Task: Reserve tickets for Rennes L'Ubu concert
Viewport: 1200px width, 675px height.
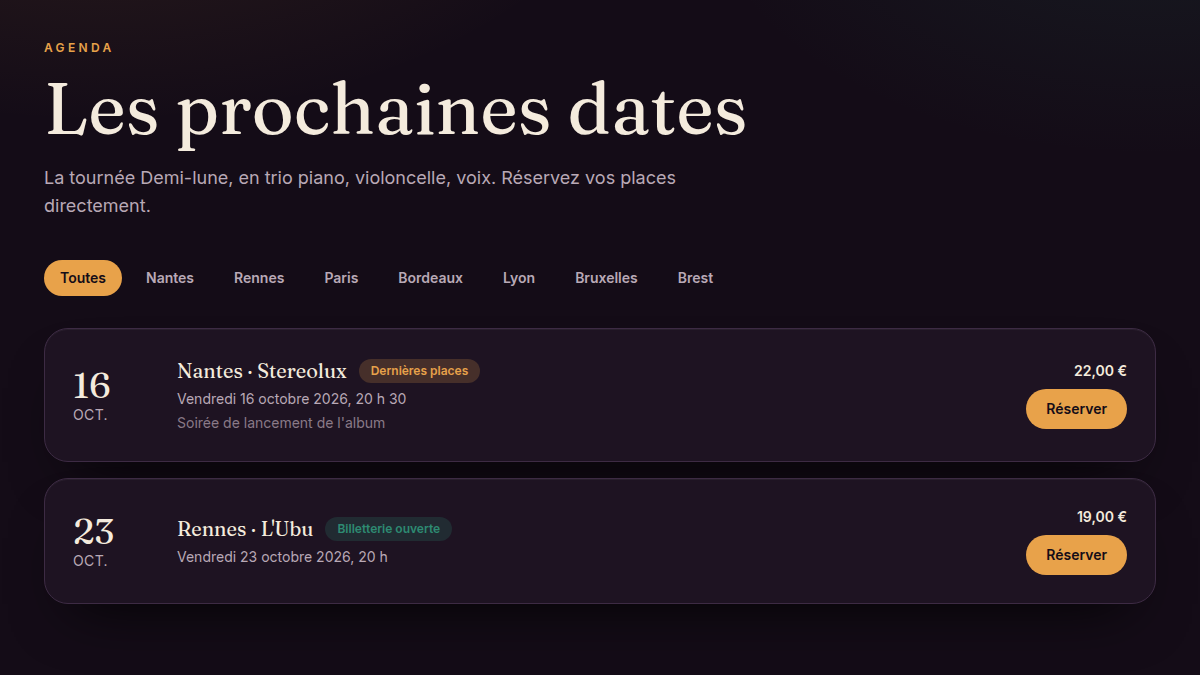Action: (x=1076, y=555)
